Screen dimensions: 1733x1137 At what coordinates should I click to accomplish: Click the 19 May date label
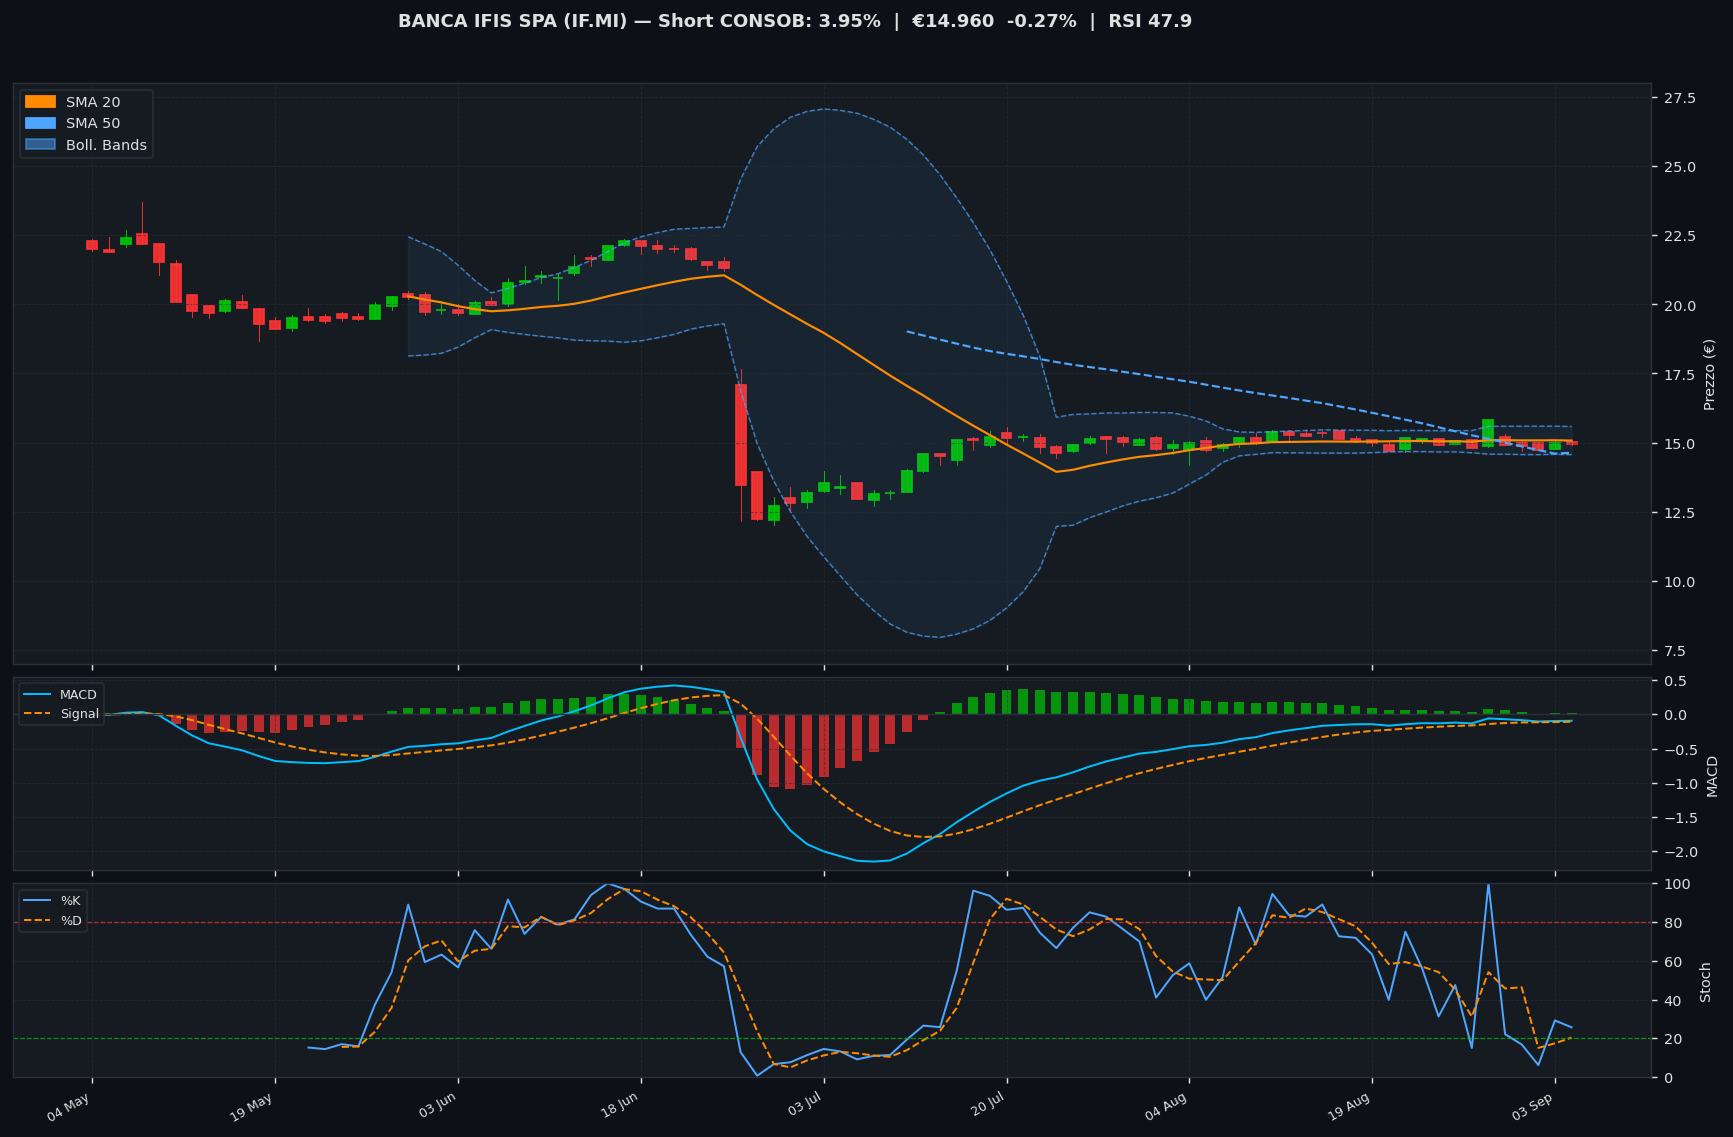pyautogui.click(x=251, y=1107)
